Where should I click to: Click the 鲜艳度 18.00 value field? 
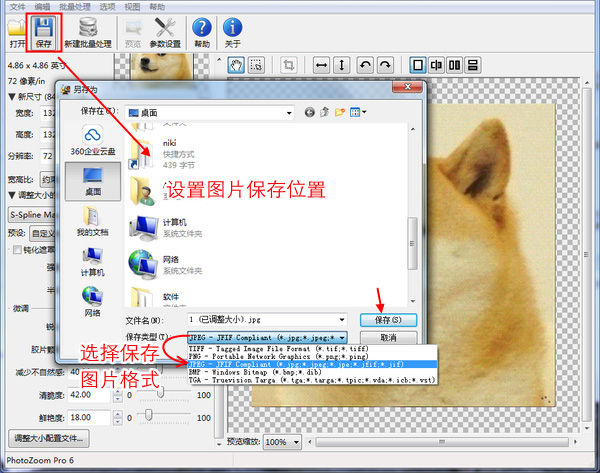tap(89, 418)
